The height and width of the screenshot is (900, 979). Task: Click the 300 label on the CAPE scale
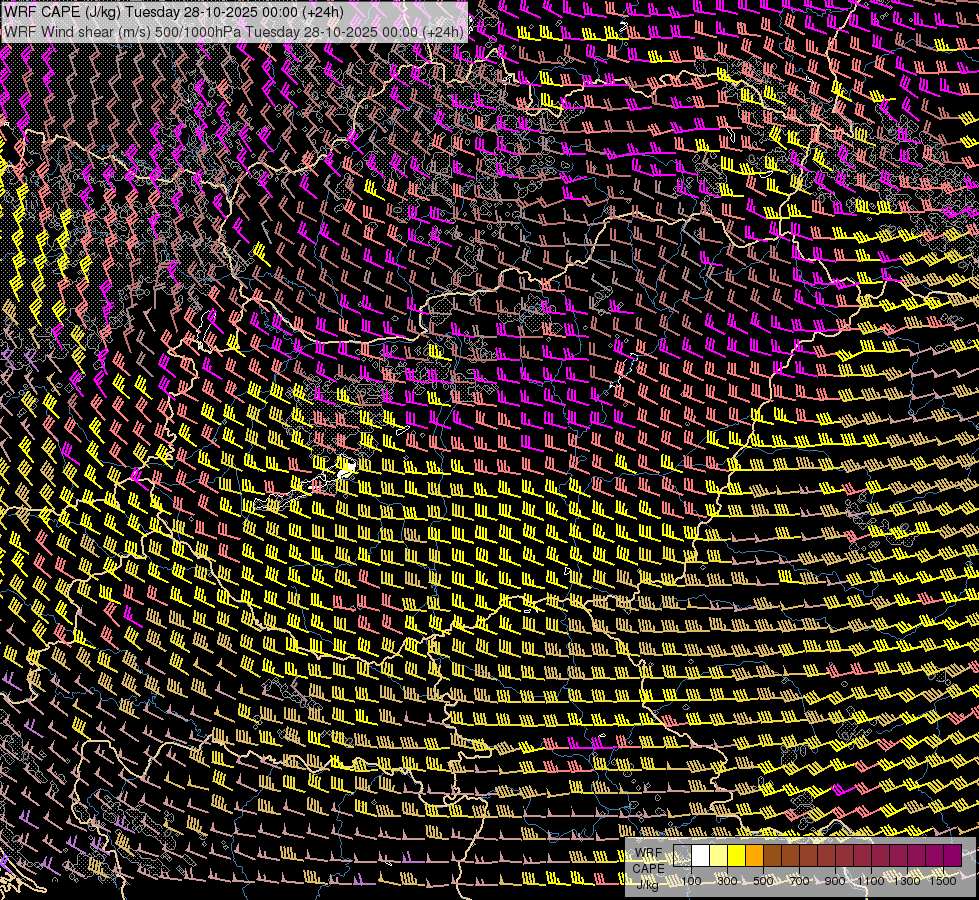727,881
